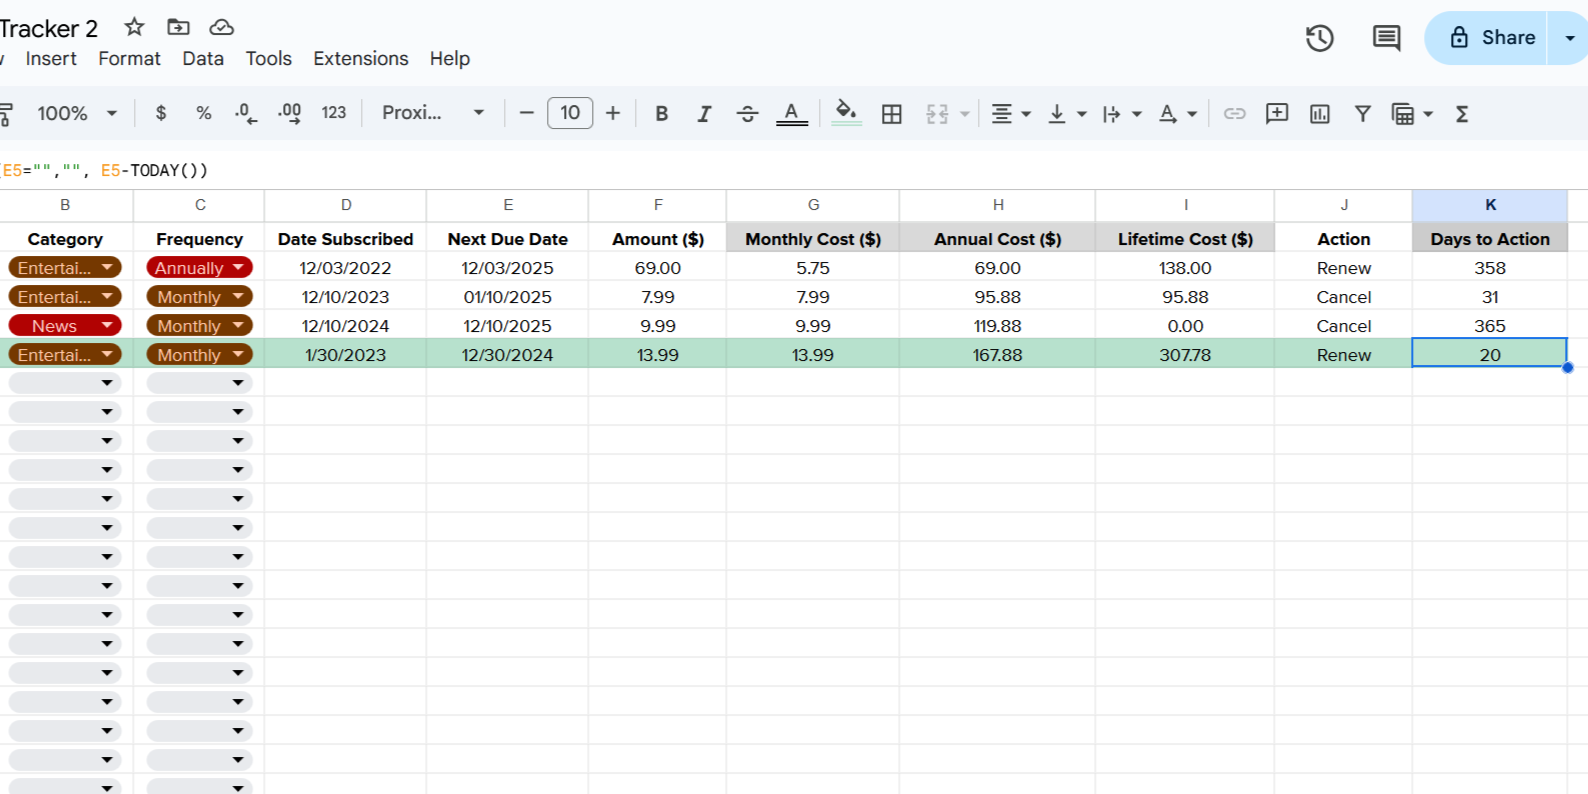
Task: Open the News category dropdown chip
Action: coord(65,325)
